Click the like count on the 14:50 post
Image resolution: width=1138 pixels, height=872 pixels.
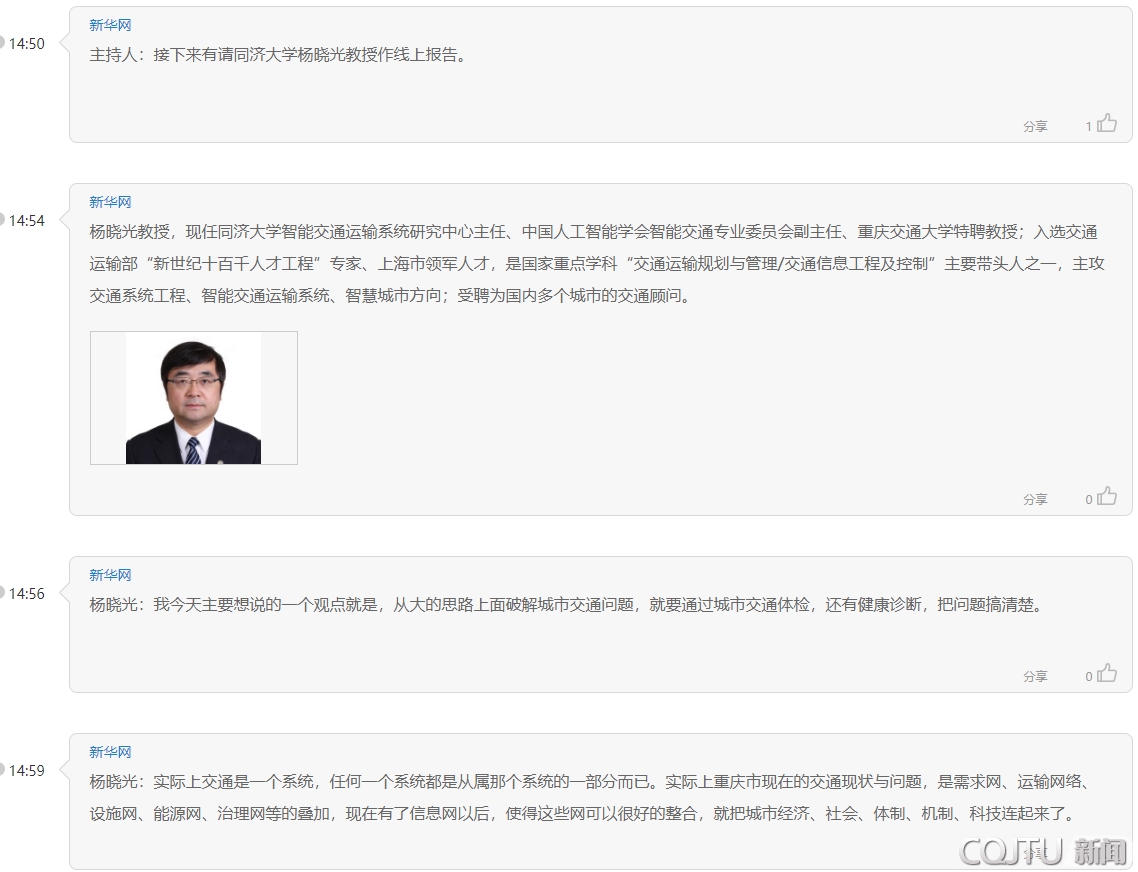1088,127
